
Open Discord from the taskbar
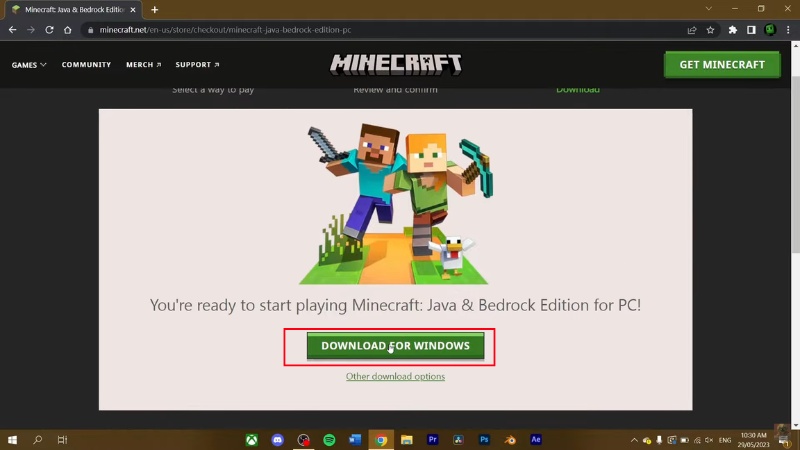278,440
